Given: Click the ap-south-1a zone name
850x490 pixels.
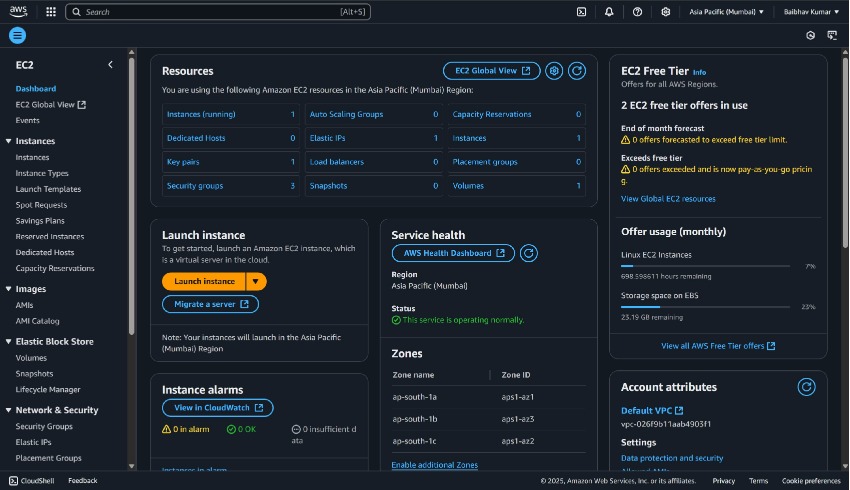Looking at the screenshot, I should [x=415, y=397].
